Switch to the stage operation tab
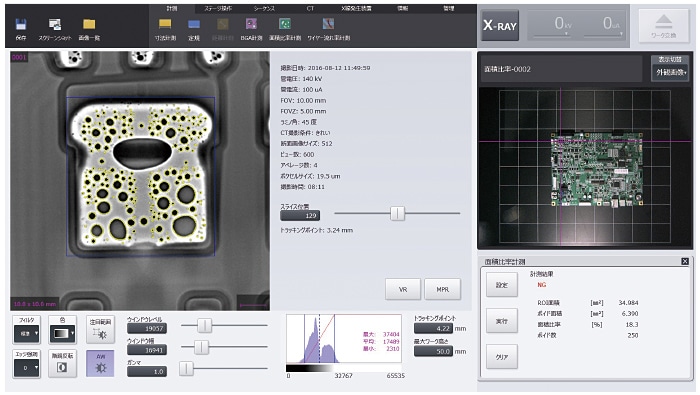Screen dimensions: 700x395 [218, 8]
